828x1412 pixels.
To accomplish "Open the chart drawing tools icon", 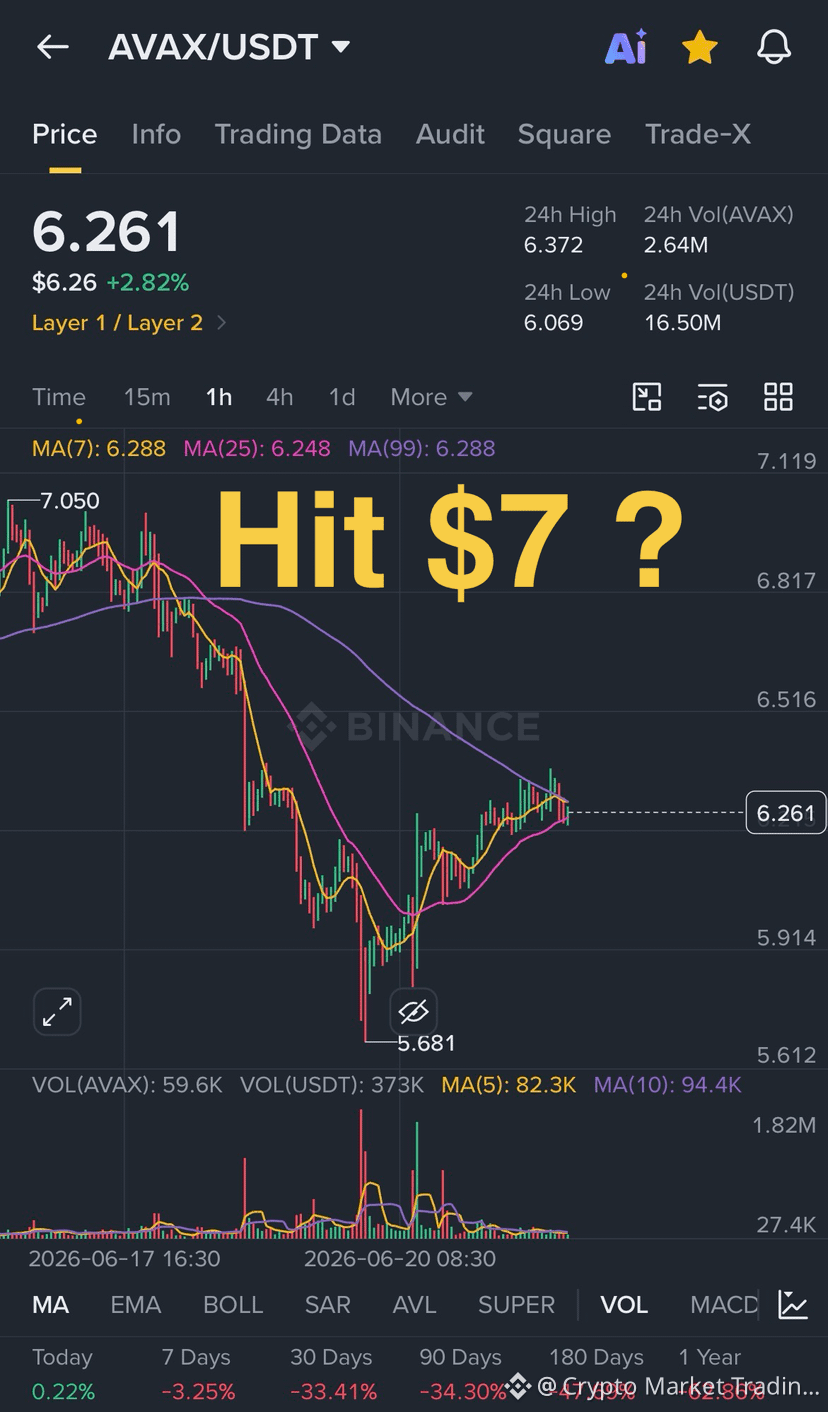I will coord(647,397).
